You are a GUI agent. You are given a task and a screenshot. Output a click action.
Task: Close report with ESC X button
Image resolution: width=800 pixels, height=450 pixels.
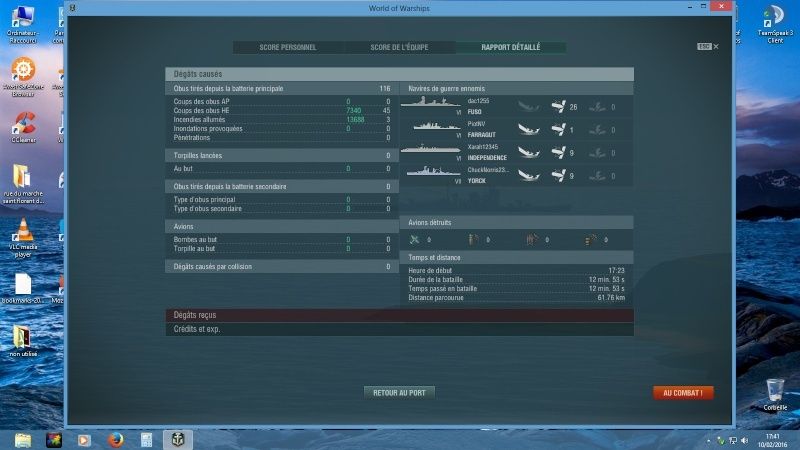[708, 46]
